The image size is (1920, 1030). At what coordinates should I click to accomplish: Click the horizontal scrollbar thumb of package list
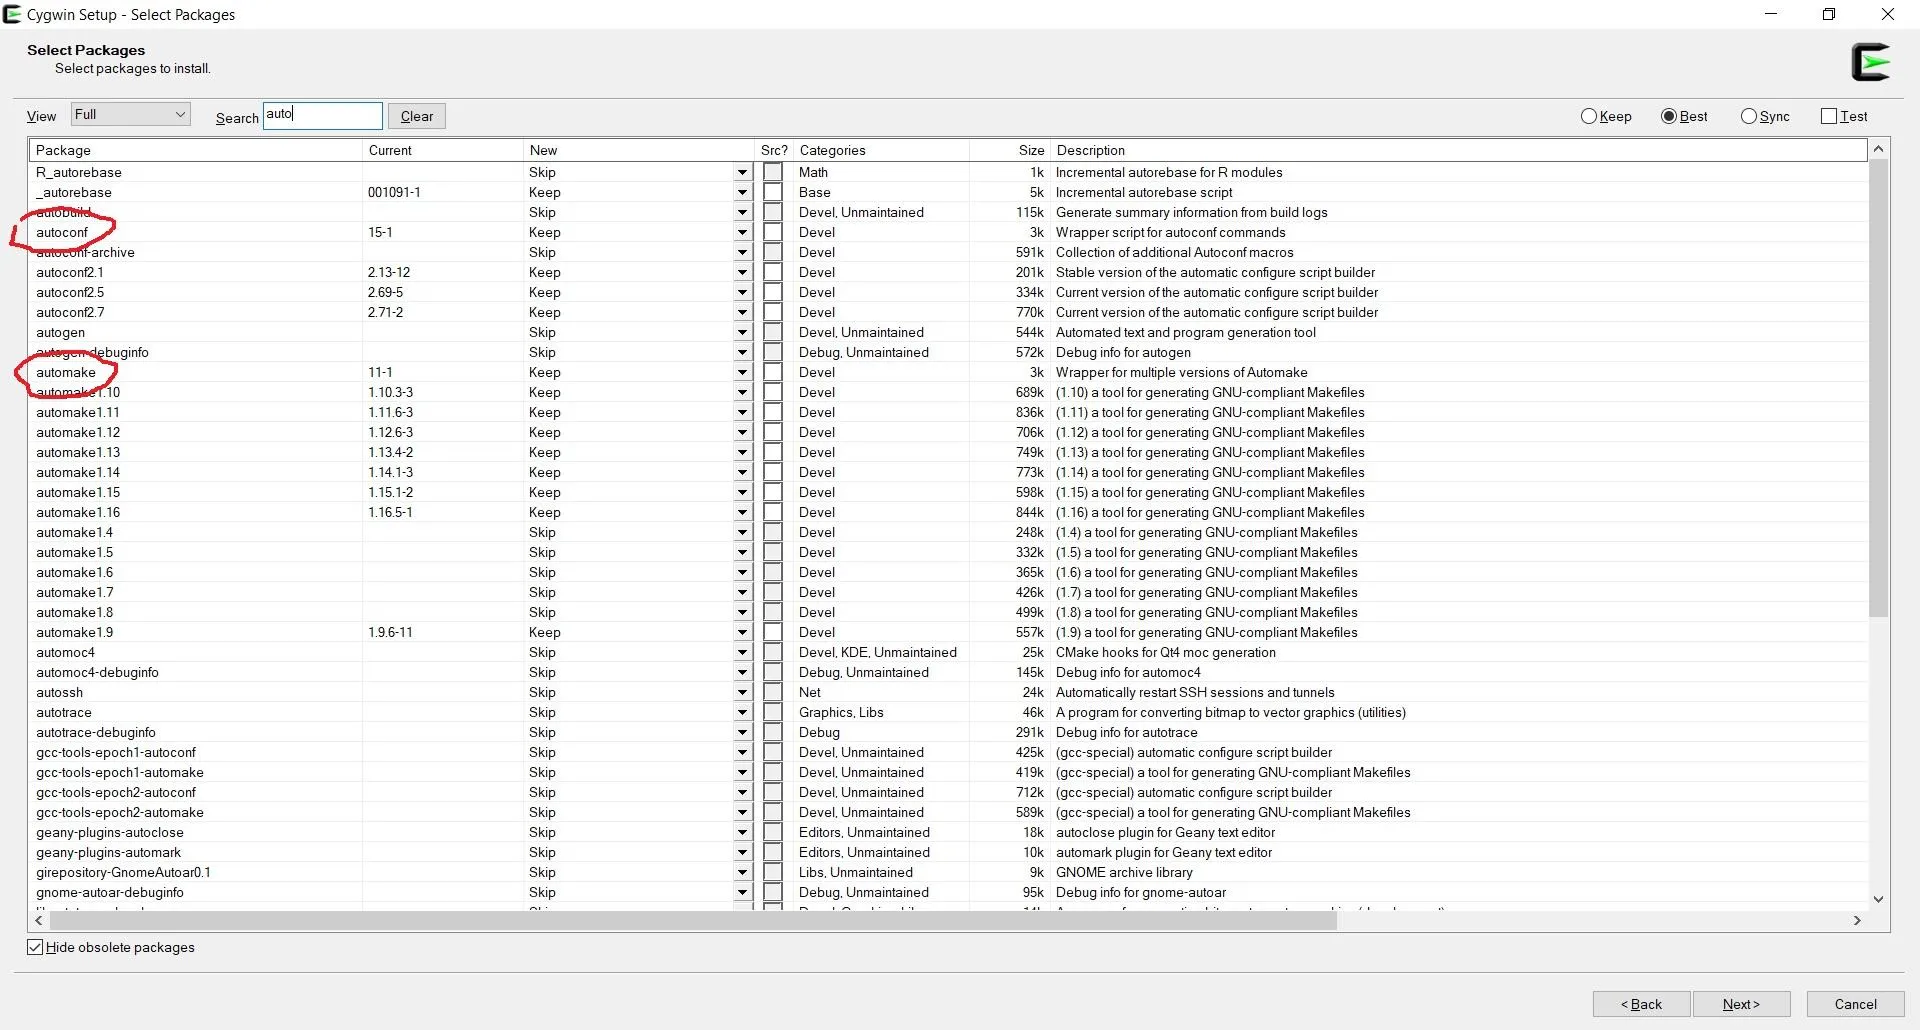pos(692,920)
